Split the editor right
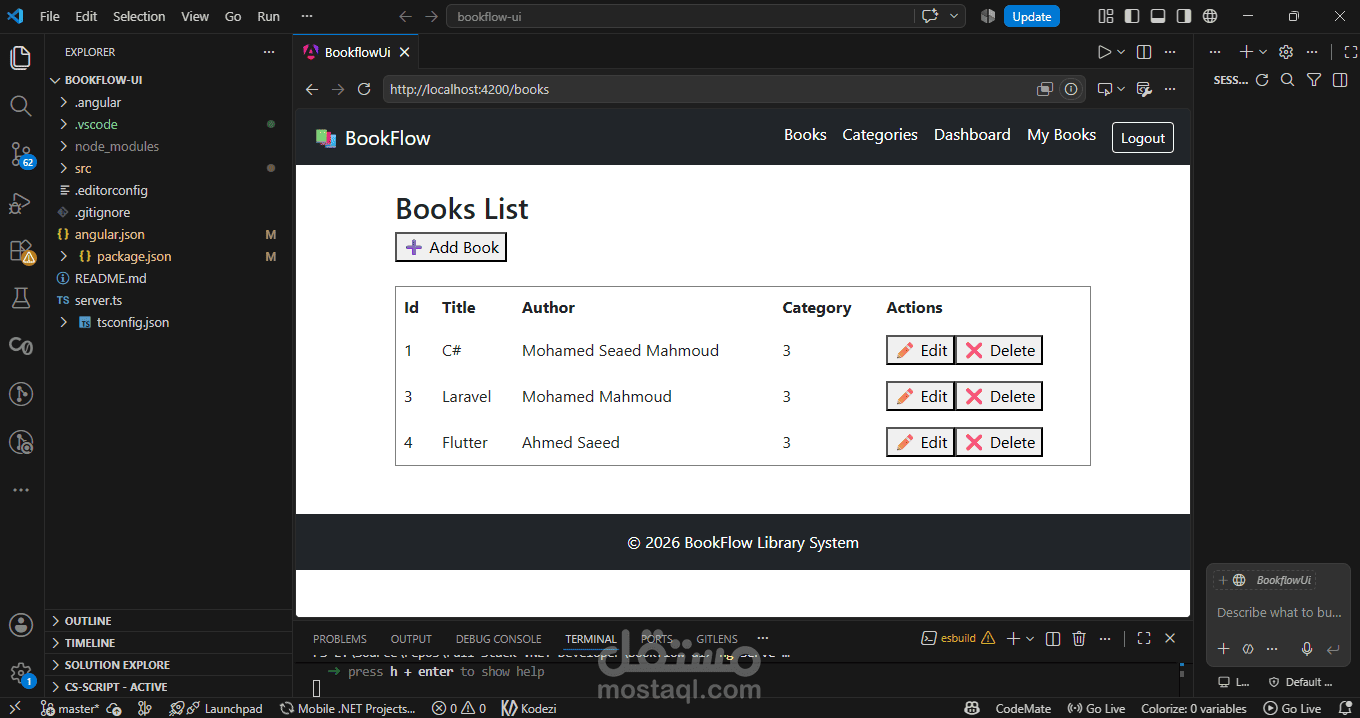Screen dimensions: 1360x718 point(1145,52)
